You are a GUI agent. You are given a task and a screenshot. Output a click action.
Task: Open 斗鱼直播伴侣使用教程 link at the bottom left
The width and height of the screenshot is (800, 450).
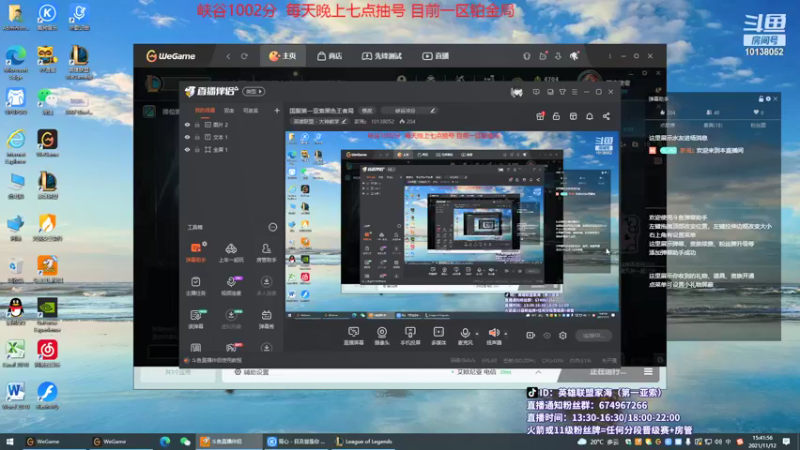click(213, 360)
